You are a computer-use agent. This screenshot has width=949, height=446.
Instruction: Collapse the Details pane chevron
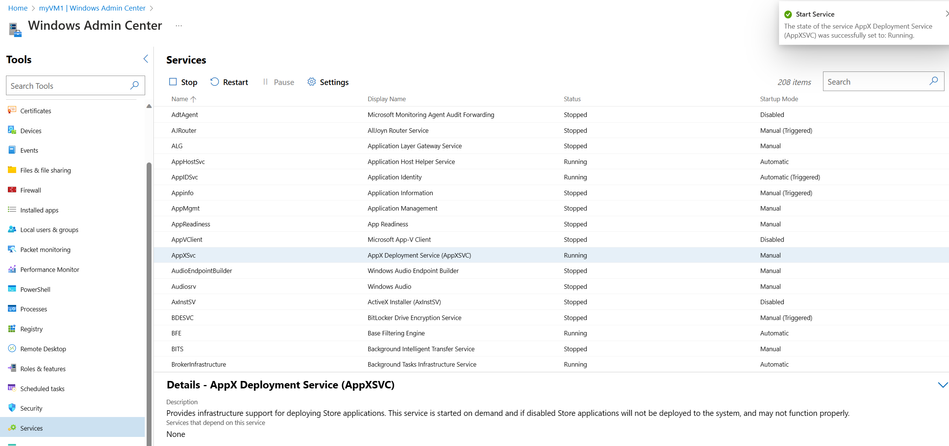[942, 385]
